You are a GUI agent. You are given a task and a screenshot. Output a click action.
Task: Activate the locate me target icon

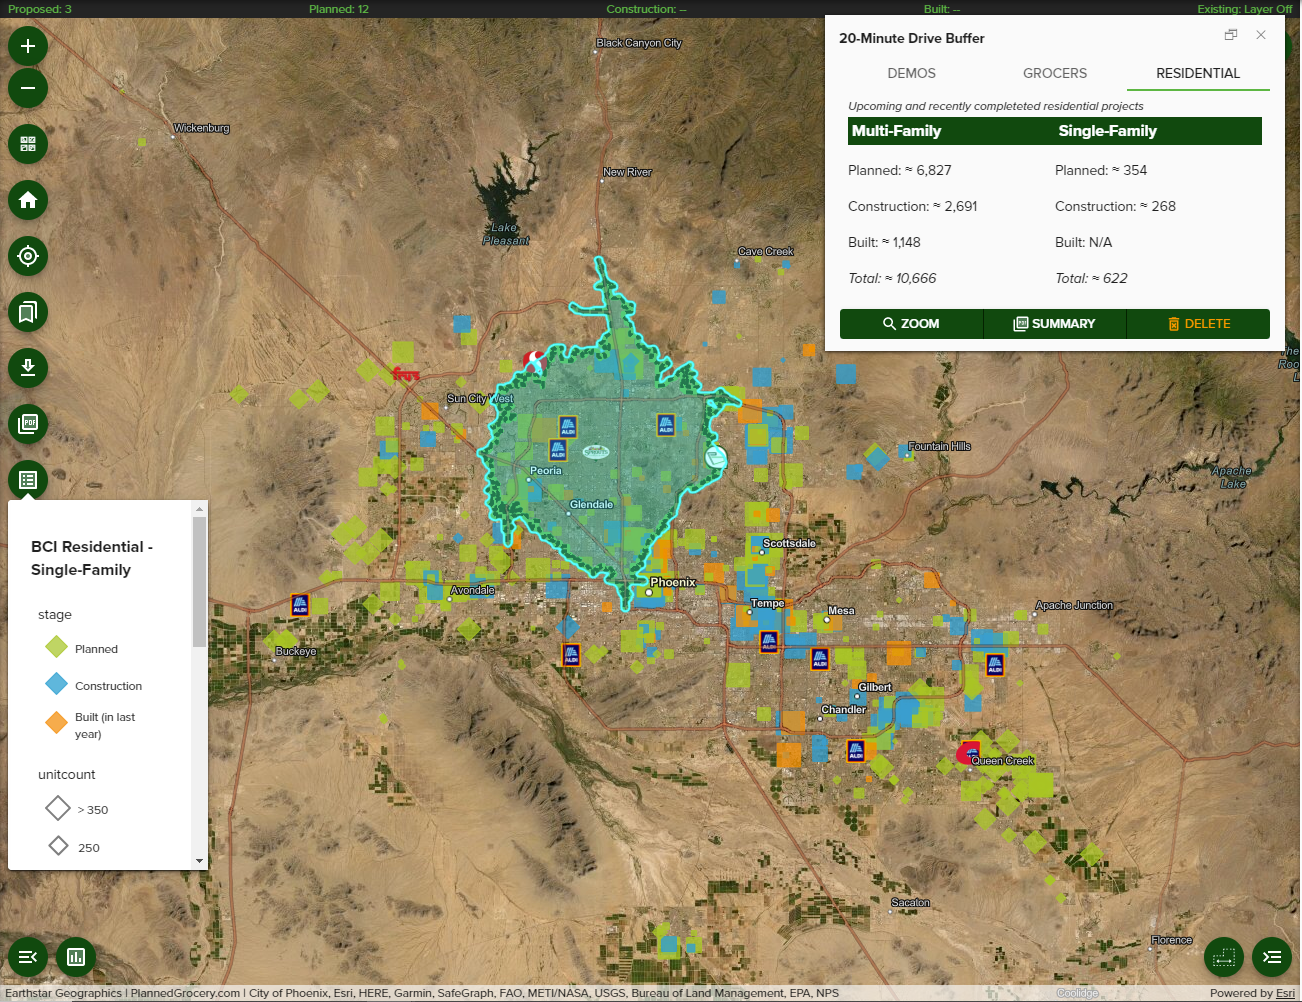coord(28,256)
